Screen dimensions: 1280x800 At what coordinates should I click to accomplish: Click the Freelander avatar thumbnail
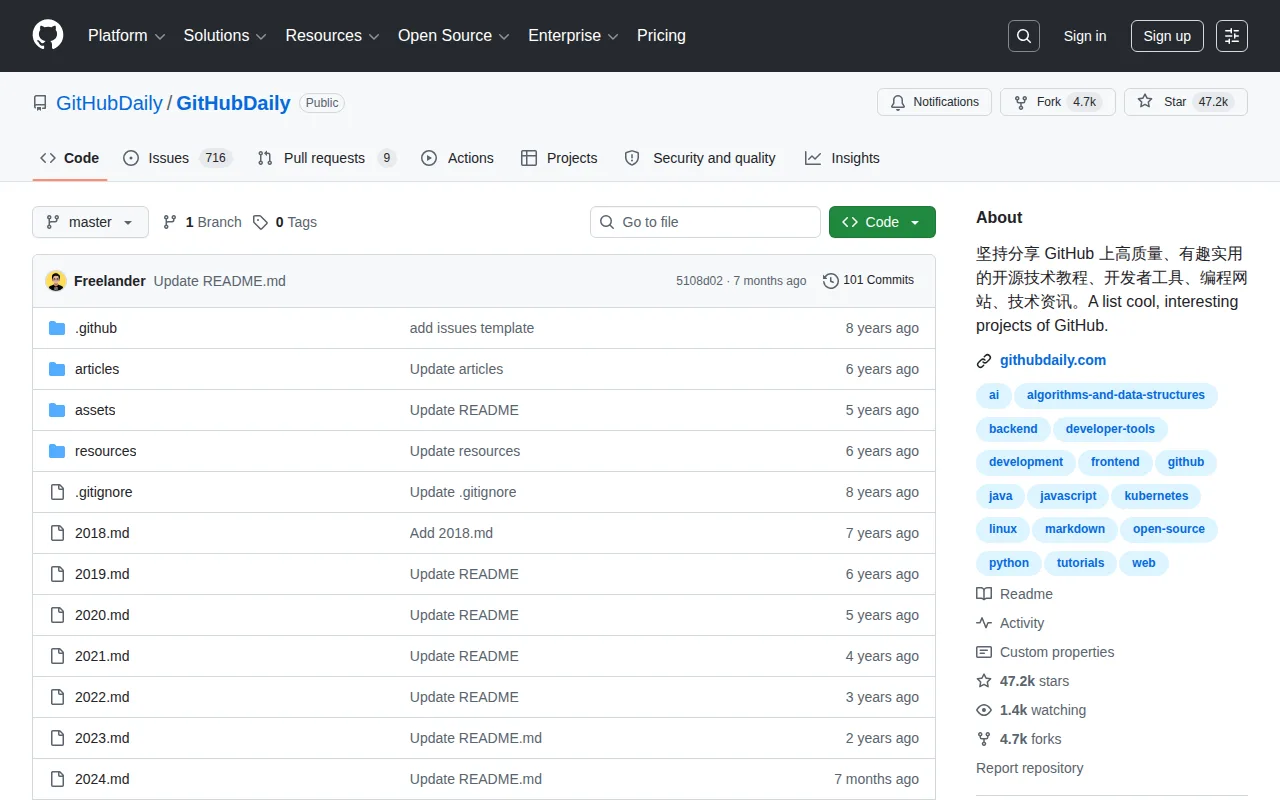[56, 281]
